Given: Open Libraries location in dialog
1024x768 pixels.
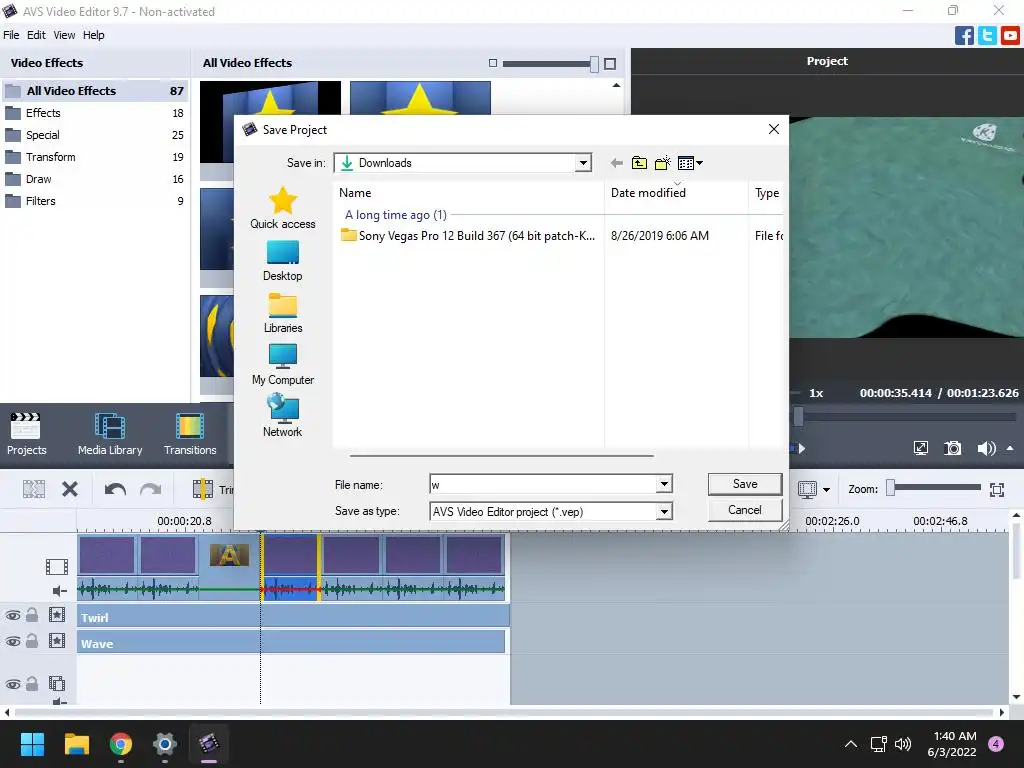Looking at the screenshot, I should click(283, 313).
